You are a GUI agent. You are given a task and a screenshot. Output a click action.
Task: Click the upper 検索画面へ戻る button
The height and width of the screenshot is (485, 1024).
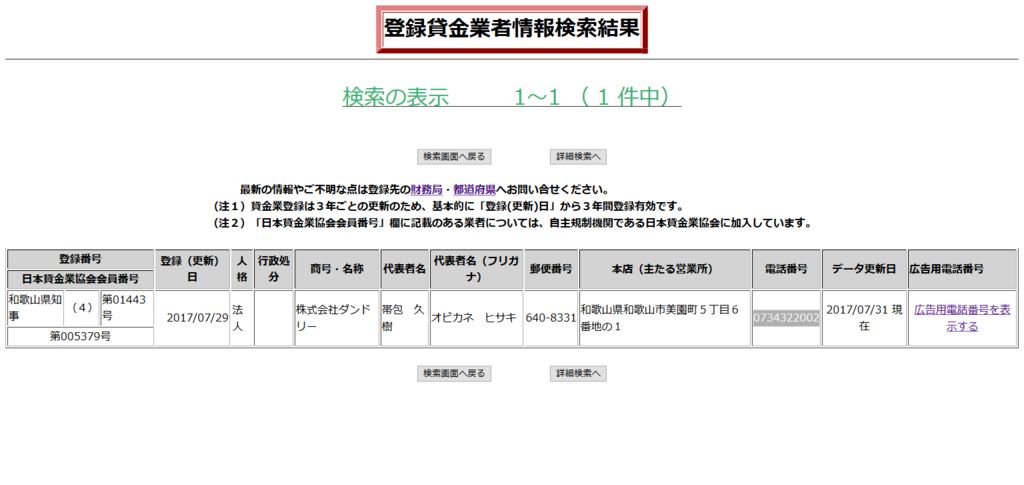pyautogui.click(x=454, y=157)
